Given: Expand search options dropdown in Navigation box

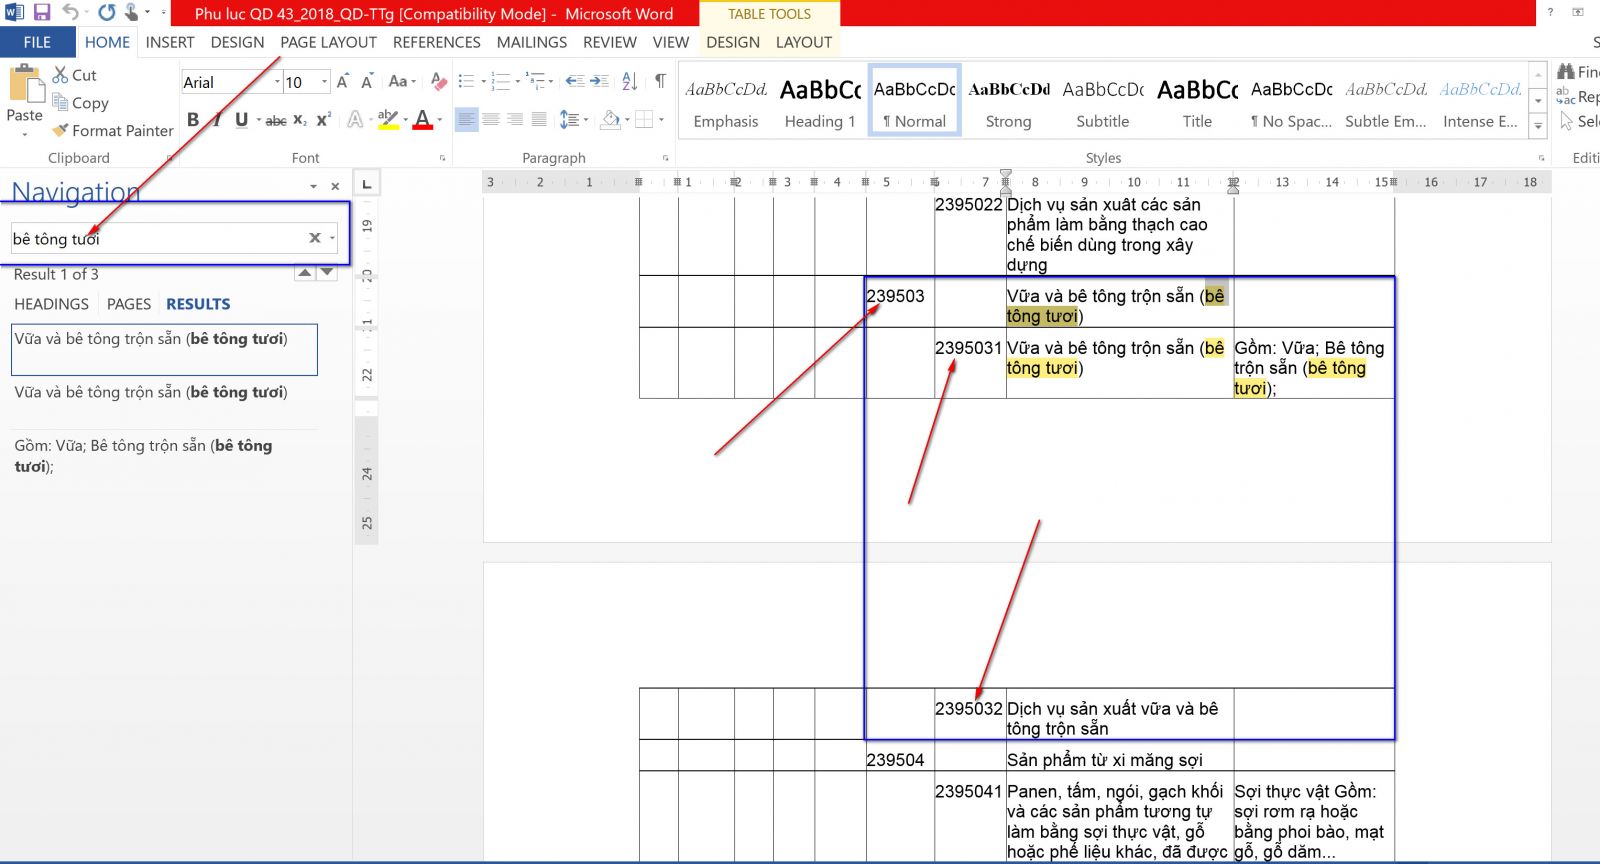Looking at the screenshot, I should [333, 238].
